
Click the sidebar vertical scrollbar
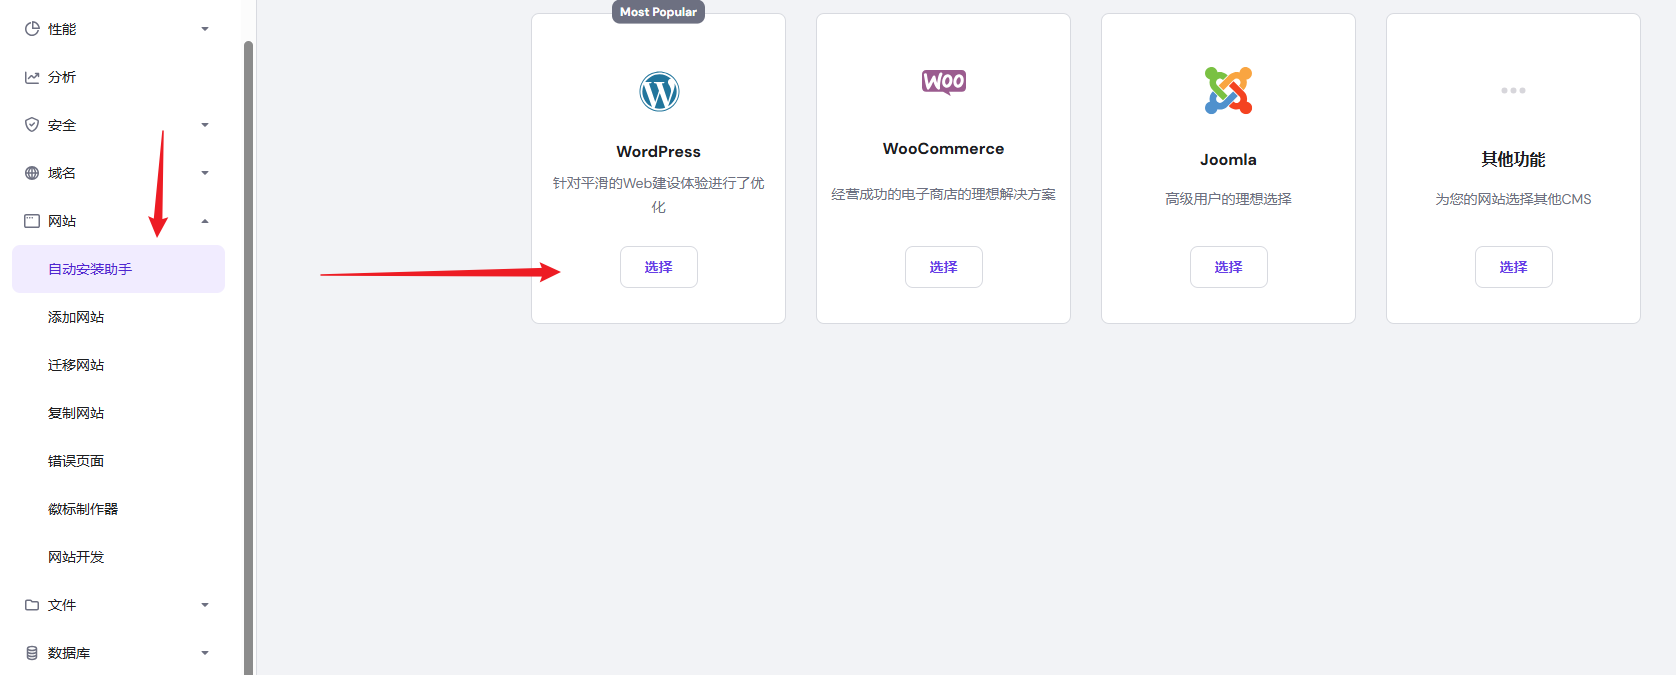[248, 357]
